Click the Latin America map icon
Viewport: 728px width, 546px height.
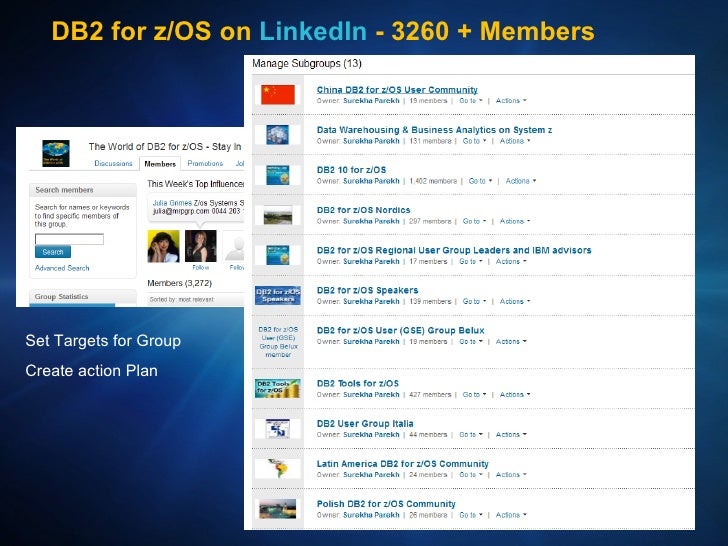pyautogui.click(x=278, y=468)
